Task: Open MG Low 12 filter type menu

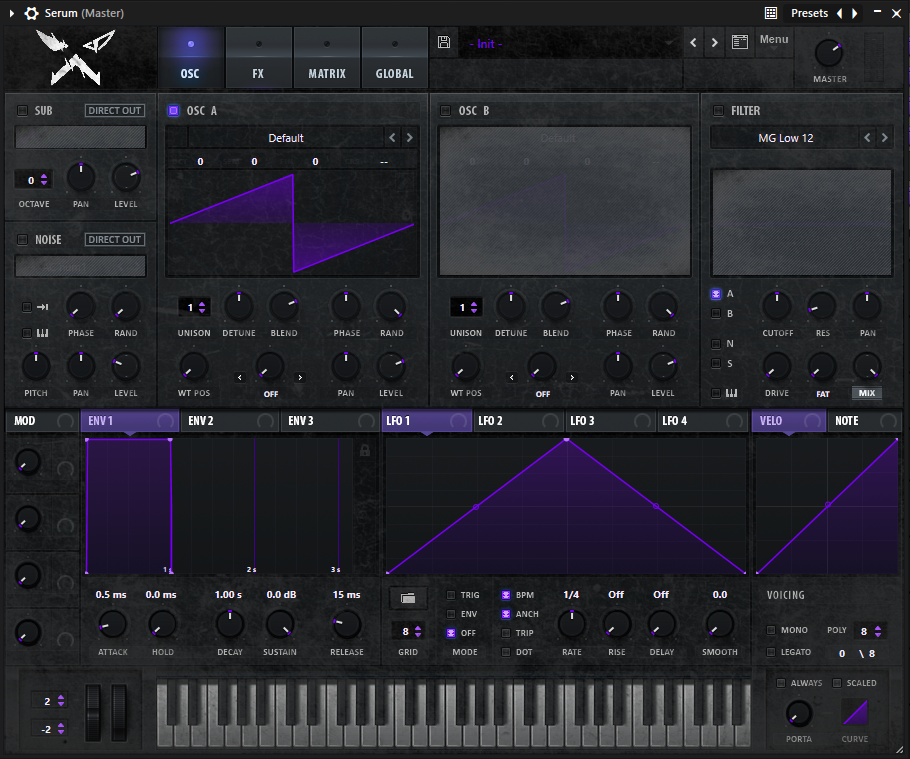Action: tap(785, 138)
